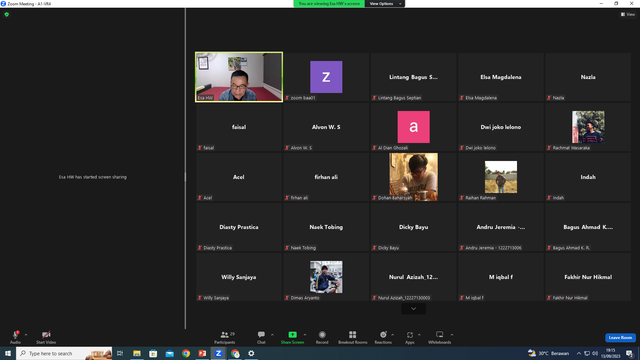Click the firhan ali participant tile
The height and width of the screenshot is (360, 640).
pos(326,177)
